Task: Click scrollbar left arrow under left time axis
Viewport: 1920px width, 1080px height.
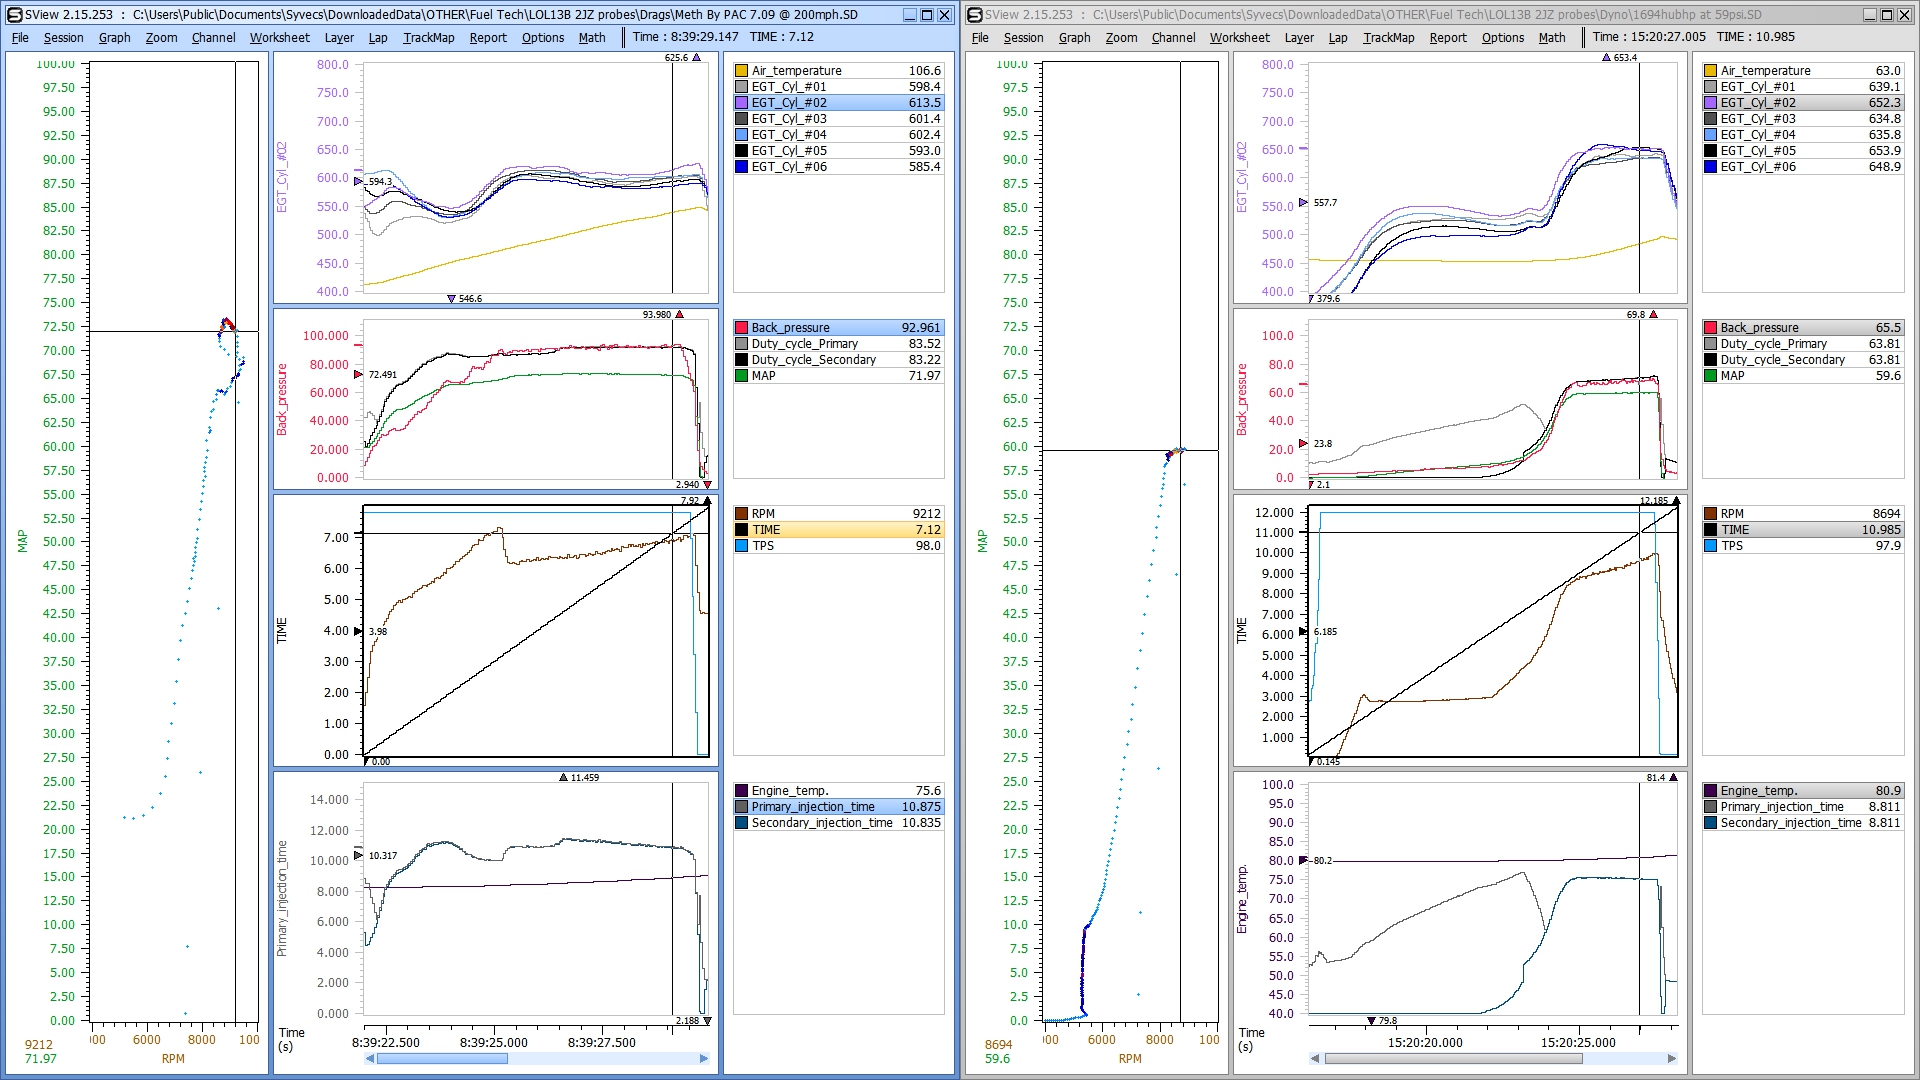Action: [x=370, y=1058]
